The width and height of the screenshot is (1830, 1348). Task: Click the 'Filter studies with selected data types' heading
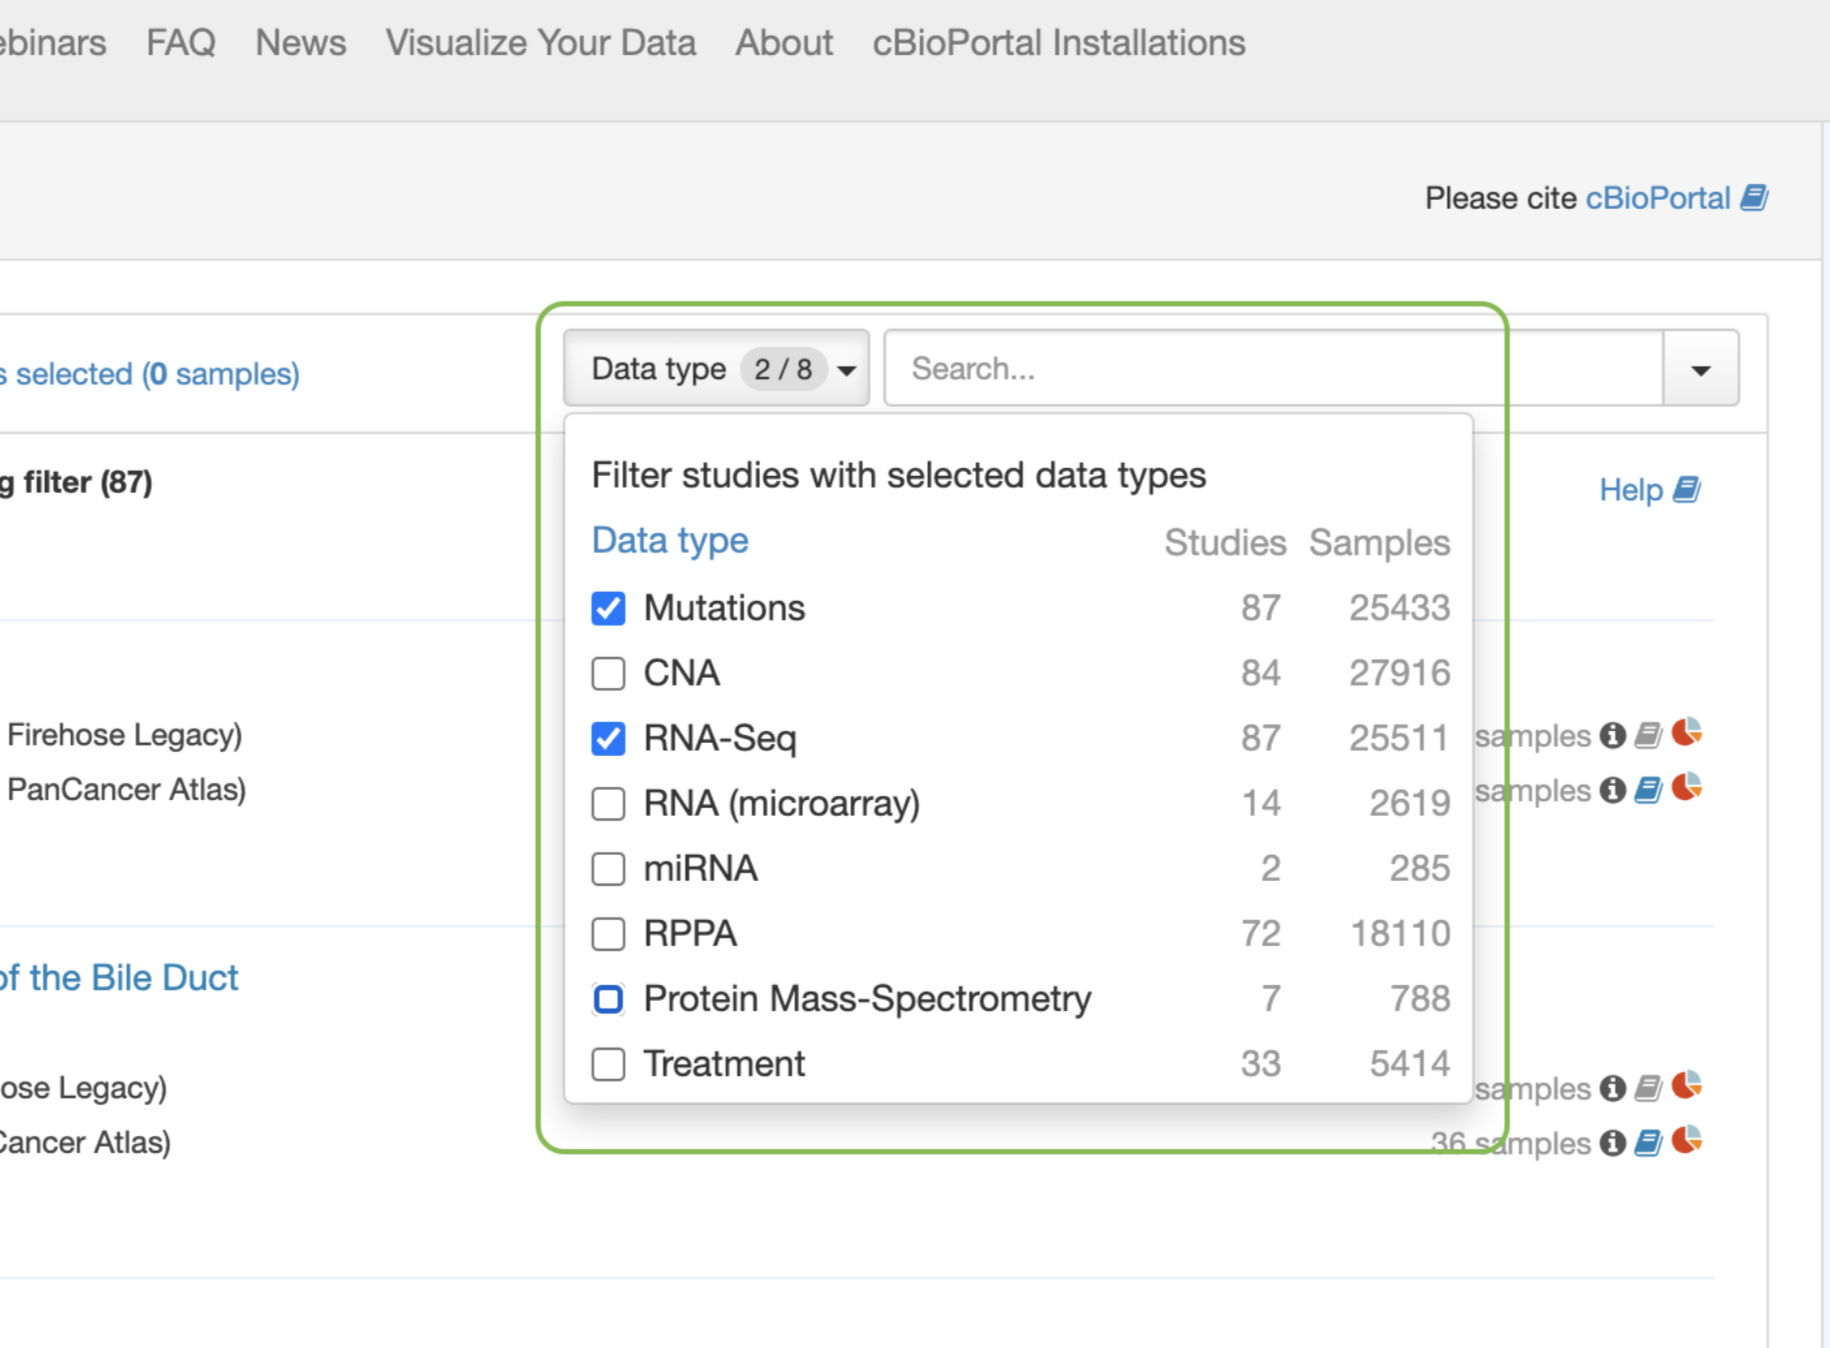pos(899,475)
